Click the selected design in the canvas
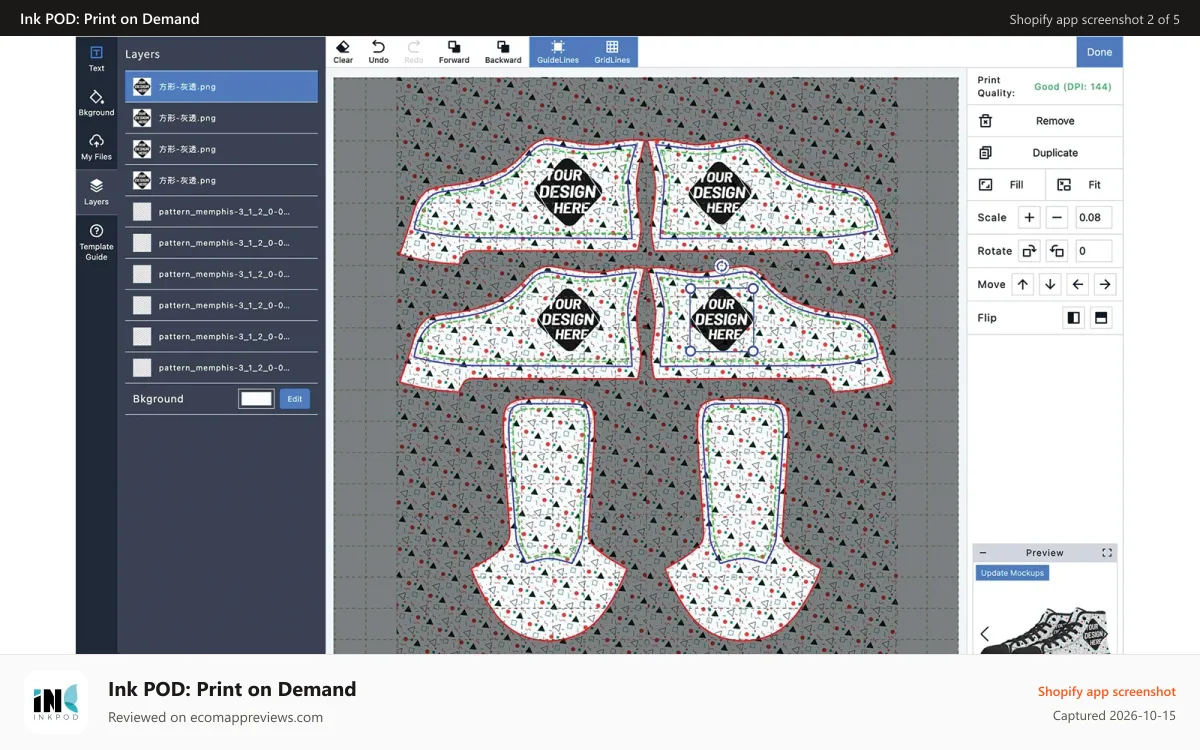The image size is (1200, 750). [721, 320]
